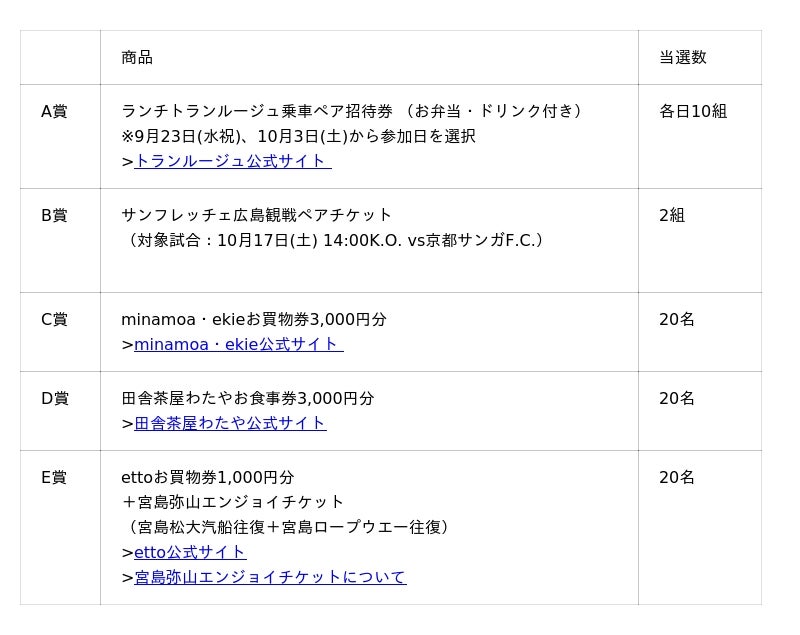Select the E賞 row label
800x635 pixels.
pyautogui.click(x=54, y=477)
